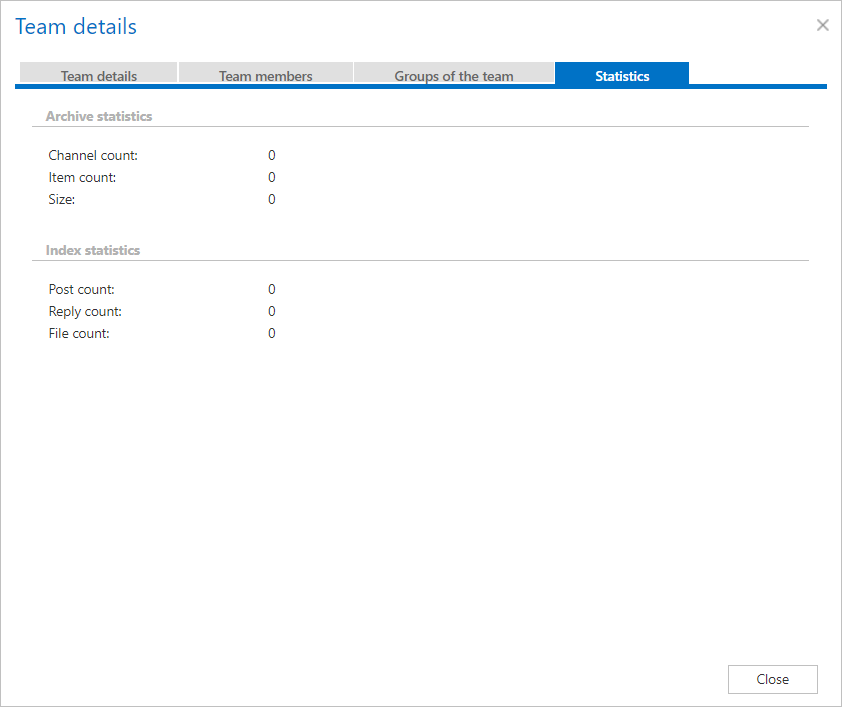
Task: Click the Team details dialog title
Action: tap(76, 27)
